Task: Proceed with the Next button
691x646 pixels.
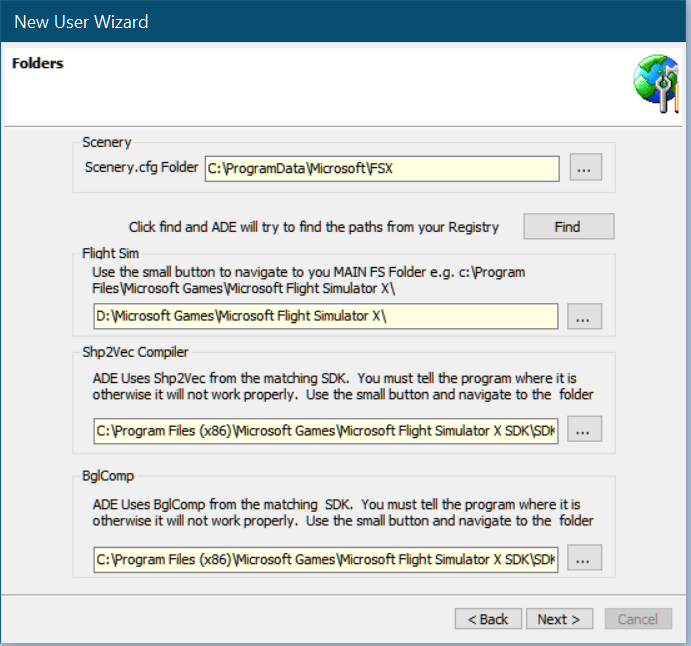Action: tap(559, 619)
